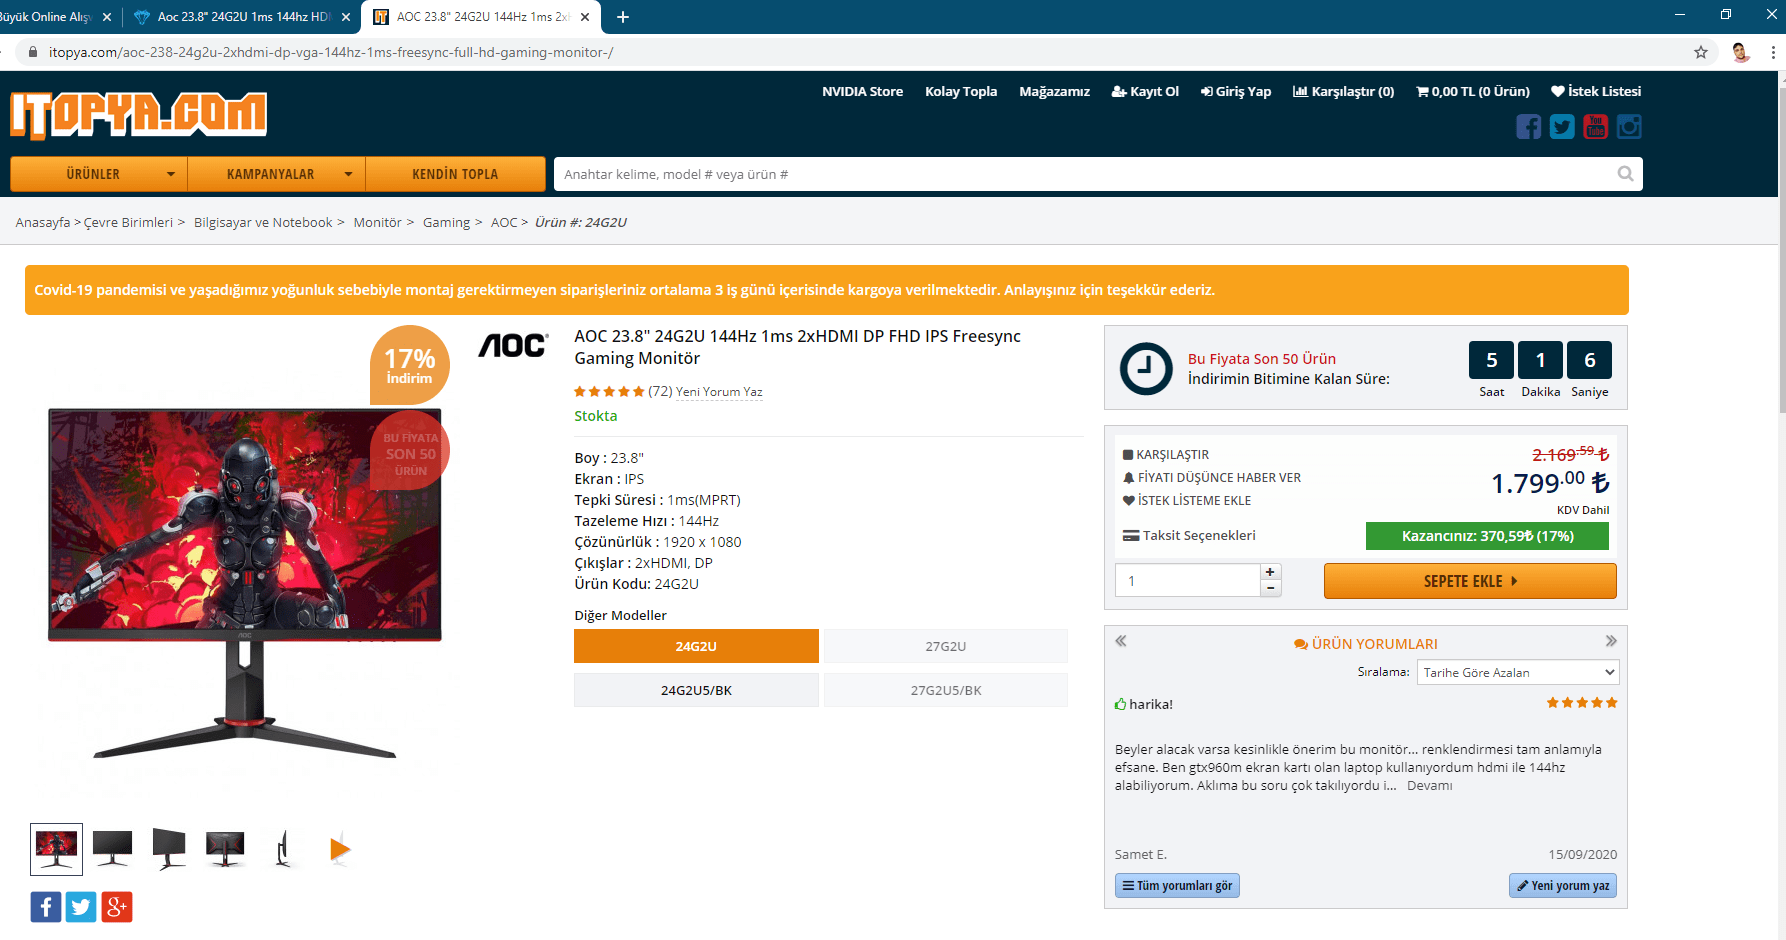Expand the KAMPANYALAR dropdown menu

click(x=277, y=174)
